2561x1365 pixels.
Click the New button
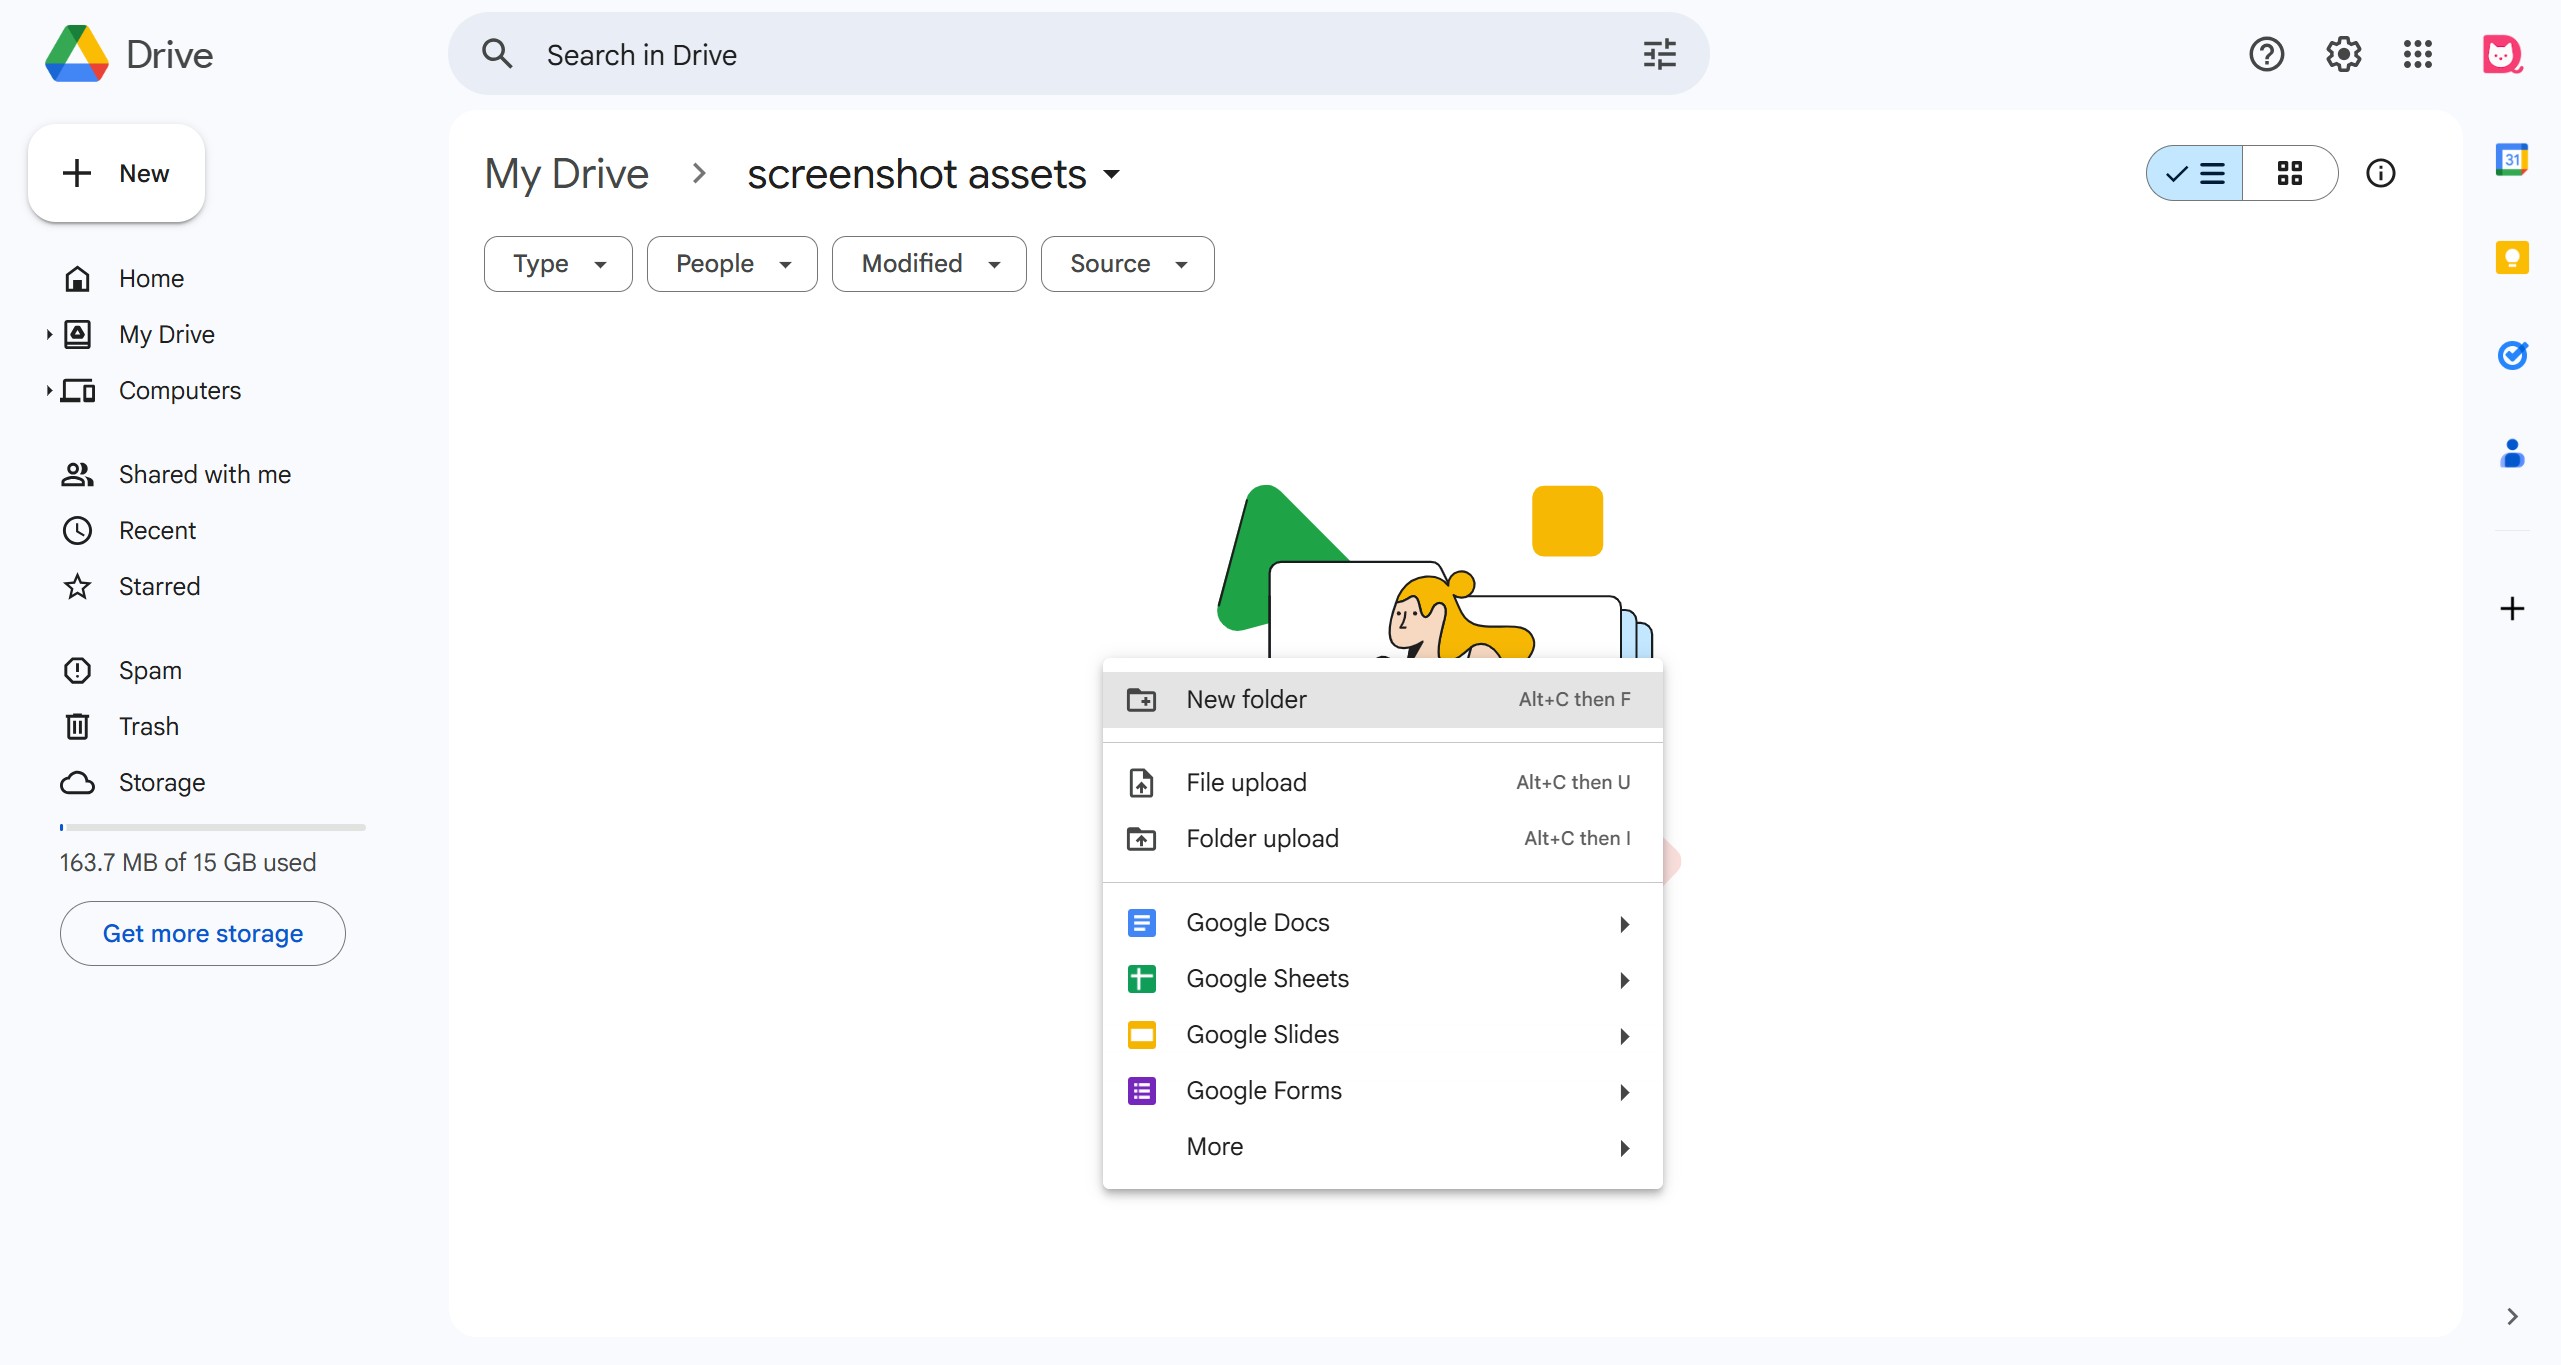click(x=117, y=173)
